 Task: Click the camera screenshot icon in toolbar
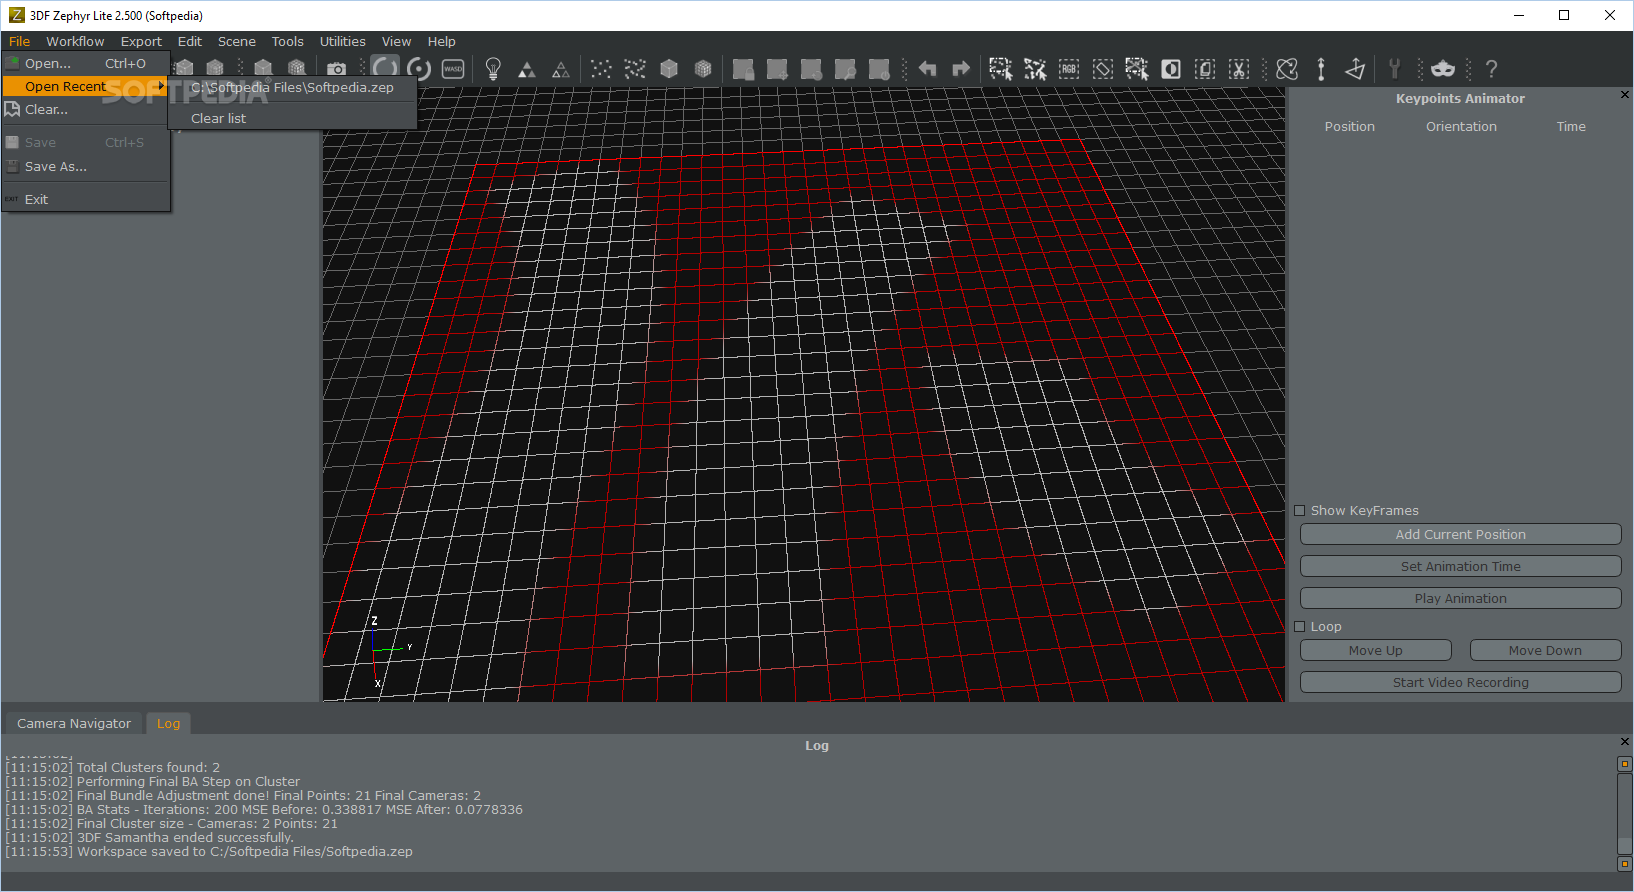coord(337,69)
